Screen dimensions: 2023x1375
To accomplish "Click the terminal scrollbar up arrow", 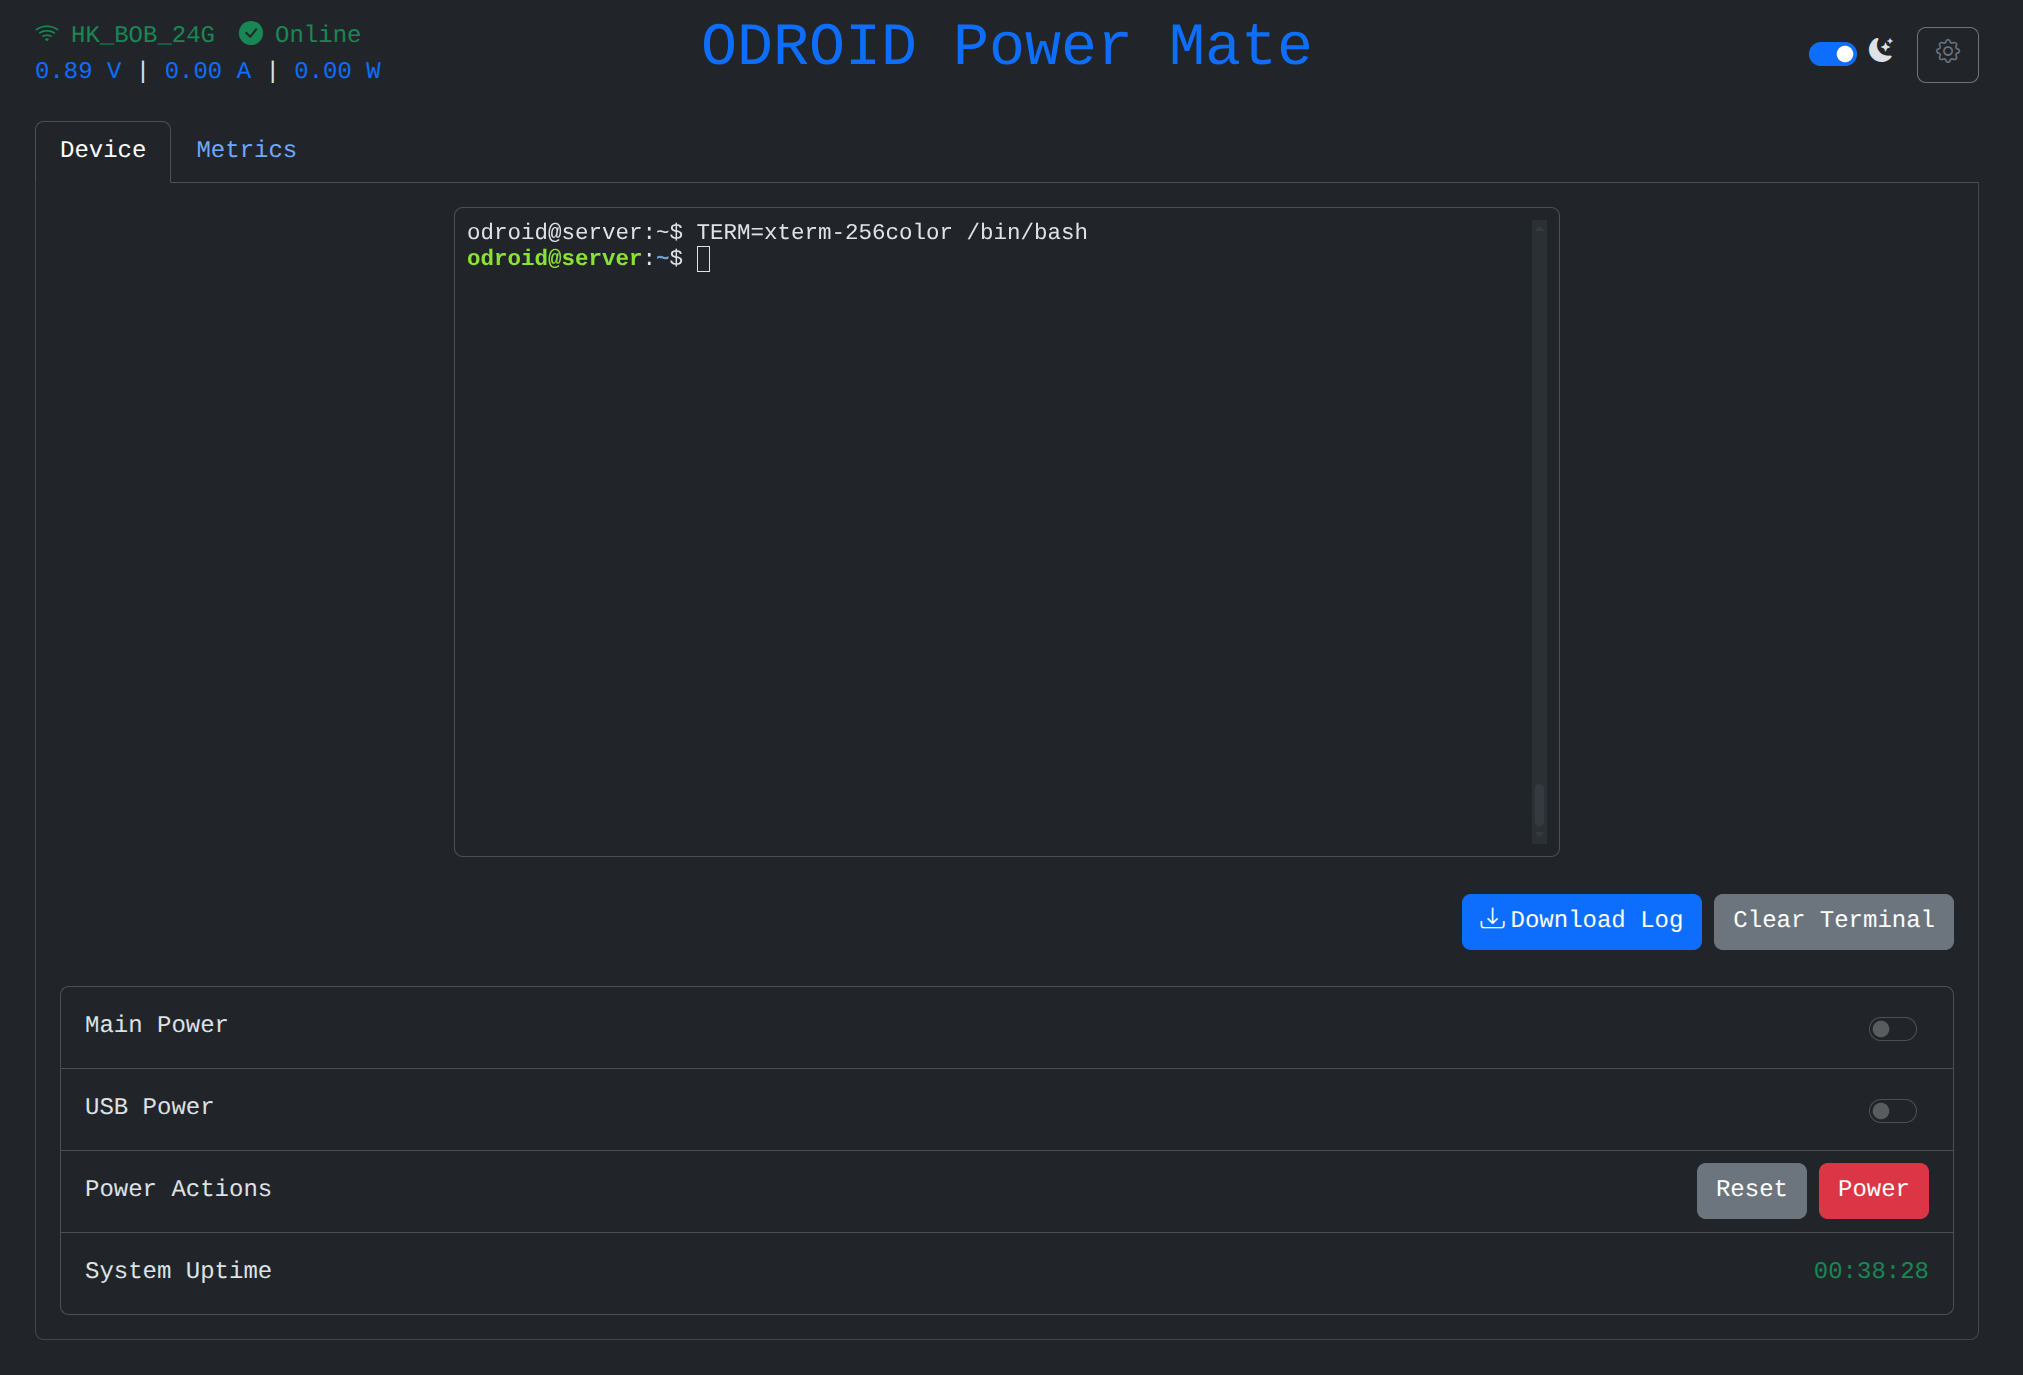I will 1539,229.
